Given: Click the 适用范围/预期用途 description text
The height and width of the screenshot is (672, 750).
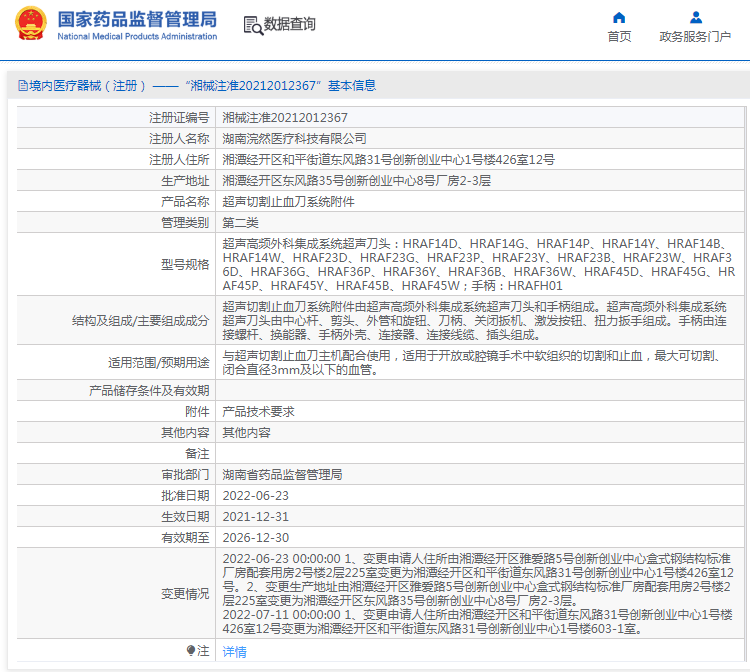Looking at the screenshot, I should (x=474, y=363).
